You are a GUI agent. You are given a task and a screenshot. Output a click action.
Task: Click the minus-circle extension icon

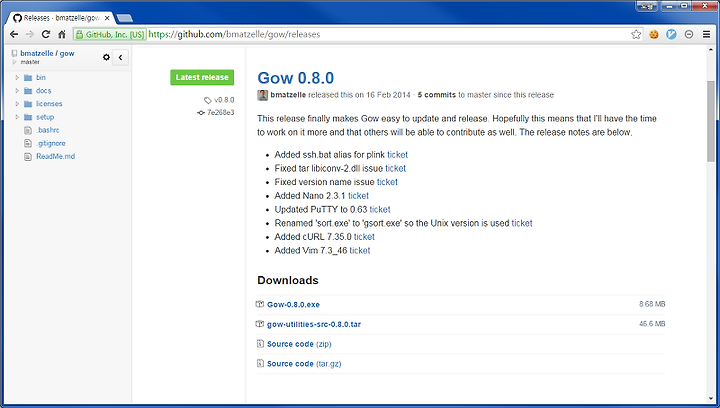pyautogui.click(x=689, y=34)
